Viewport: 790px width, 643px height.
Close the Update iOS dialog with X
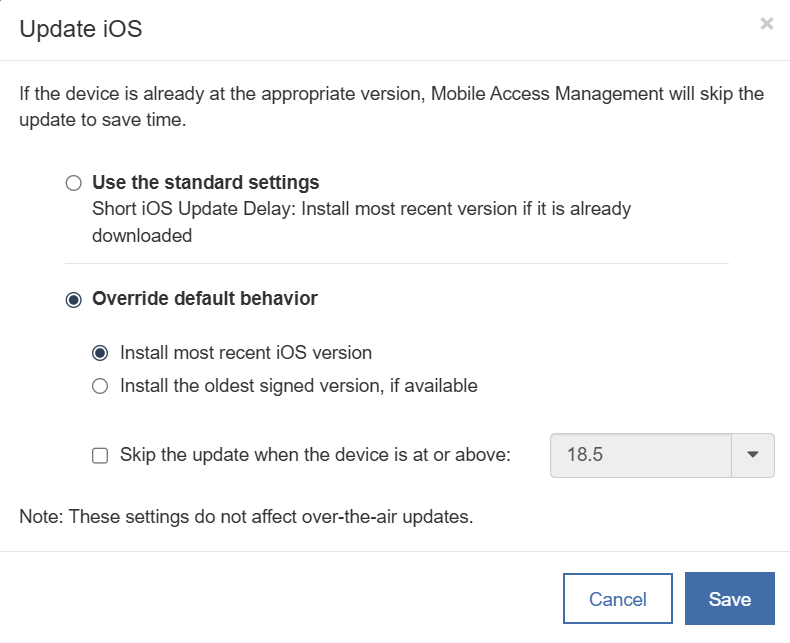click(x=766, y=24)
